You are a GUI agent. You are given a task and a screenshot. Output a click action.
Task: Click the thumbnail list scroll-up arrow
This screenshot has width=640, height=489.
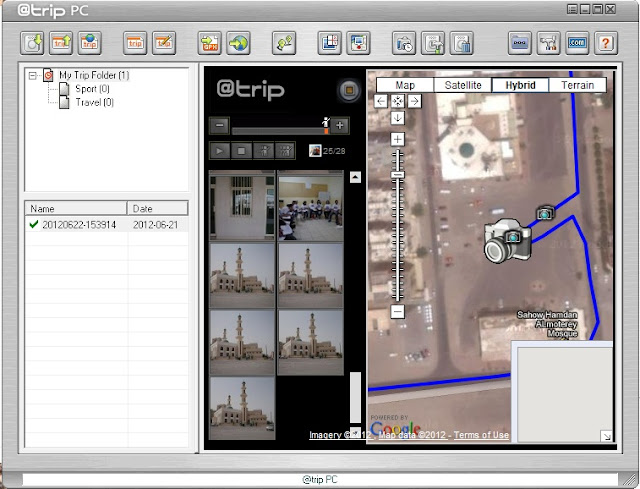tap(355, 177)
